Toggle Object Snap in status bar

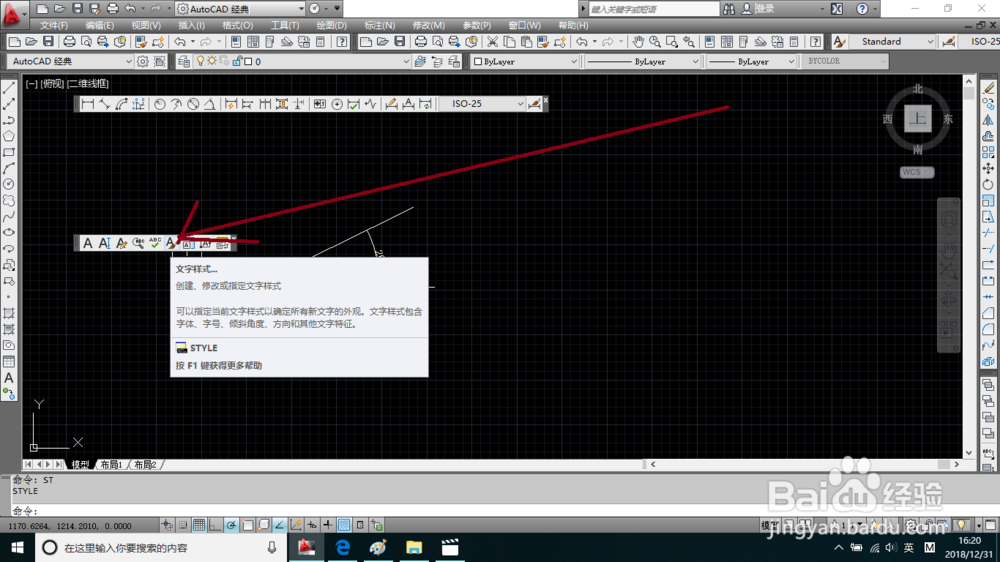coord(247,525)
